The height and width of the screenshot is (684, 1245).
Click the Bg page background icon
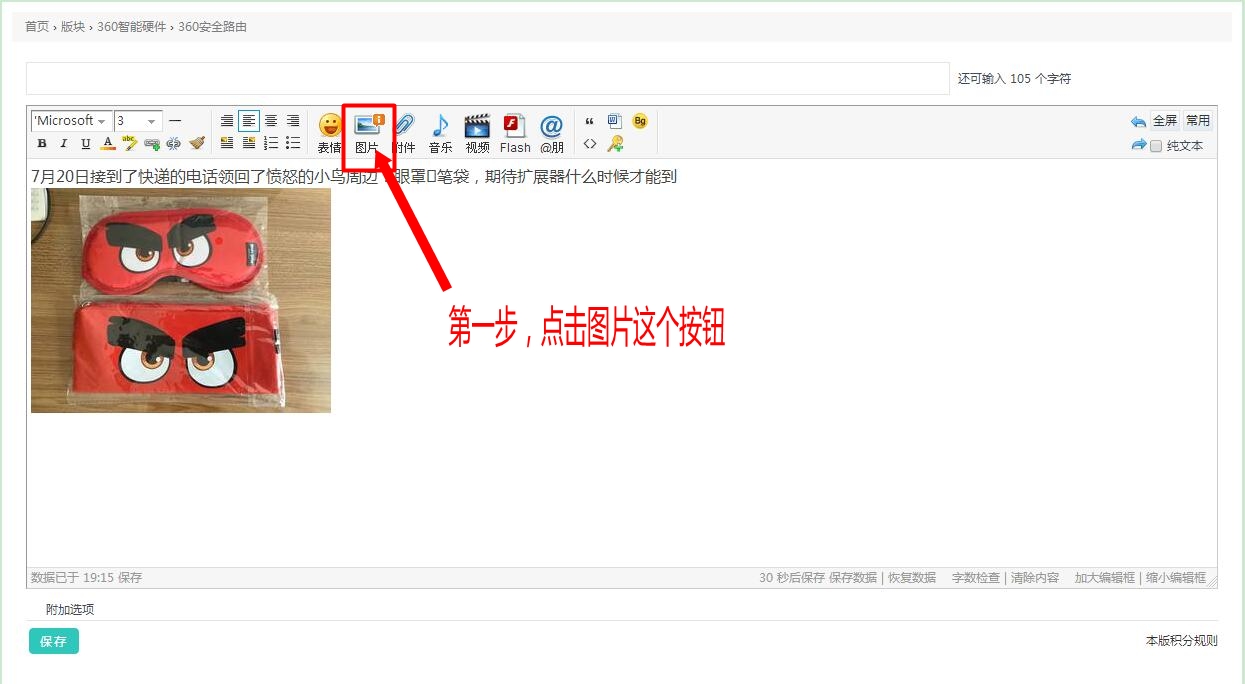point(640,121)
